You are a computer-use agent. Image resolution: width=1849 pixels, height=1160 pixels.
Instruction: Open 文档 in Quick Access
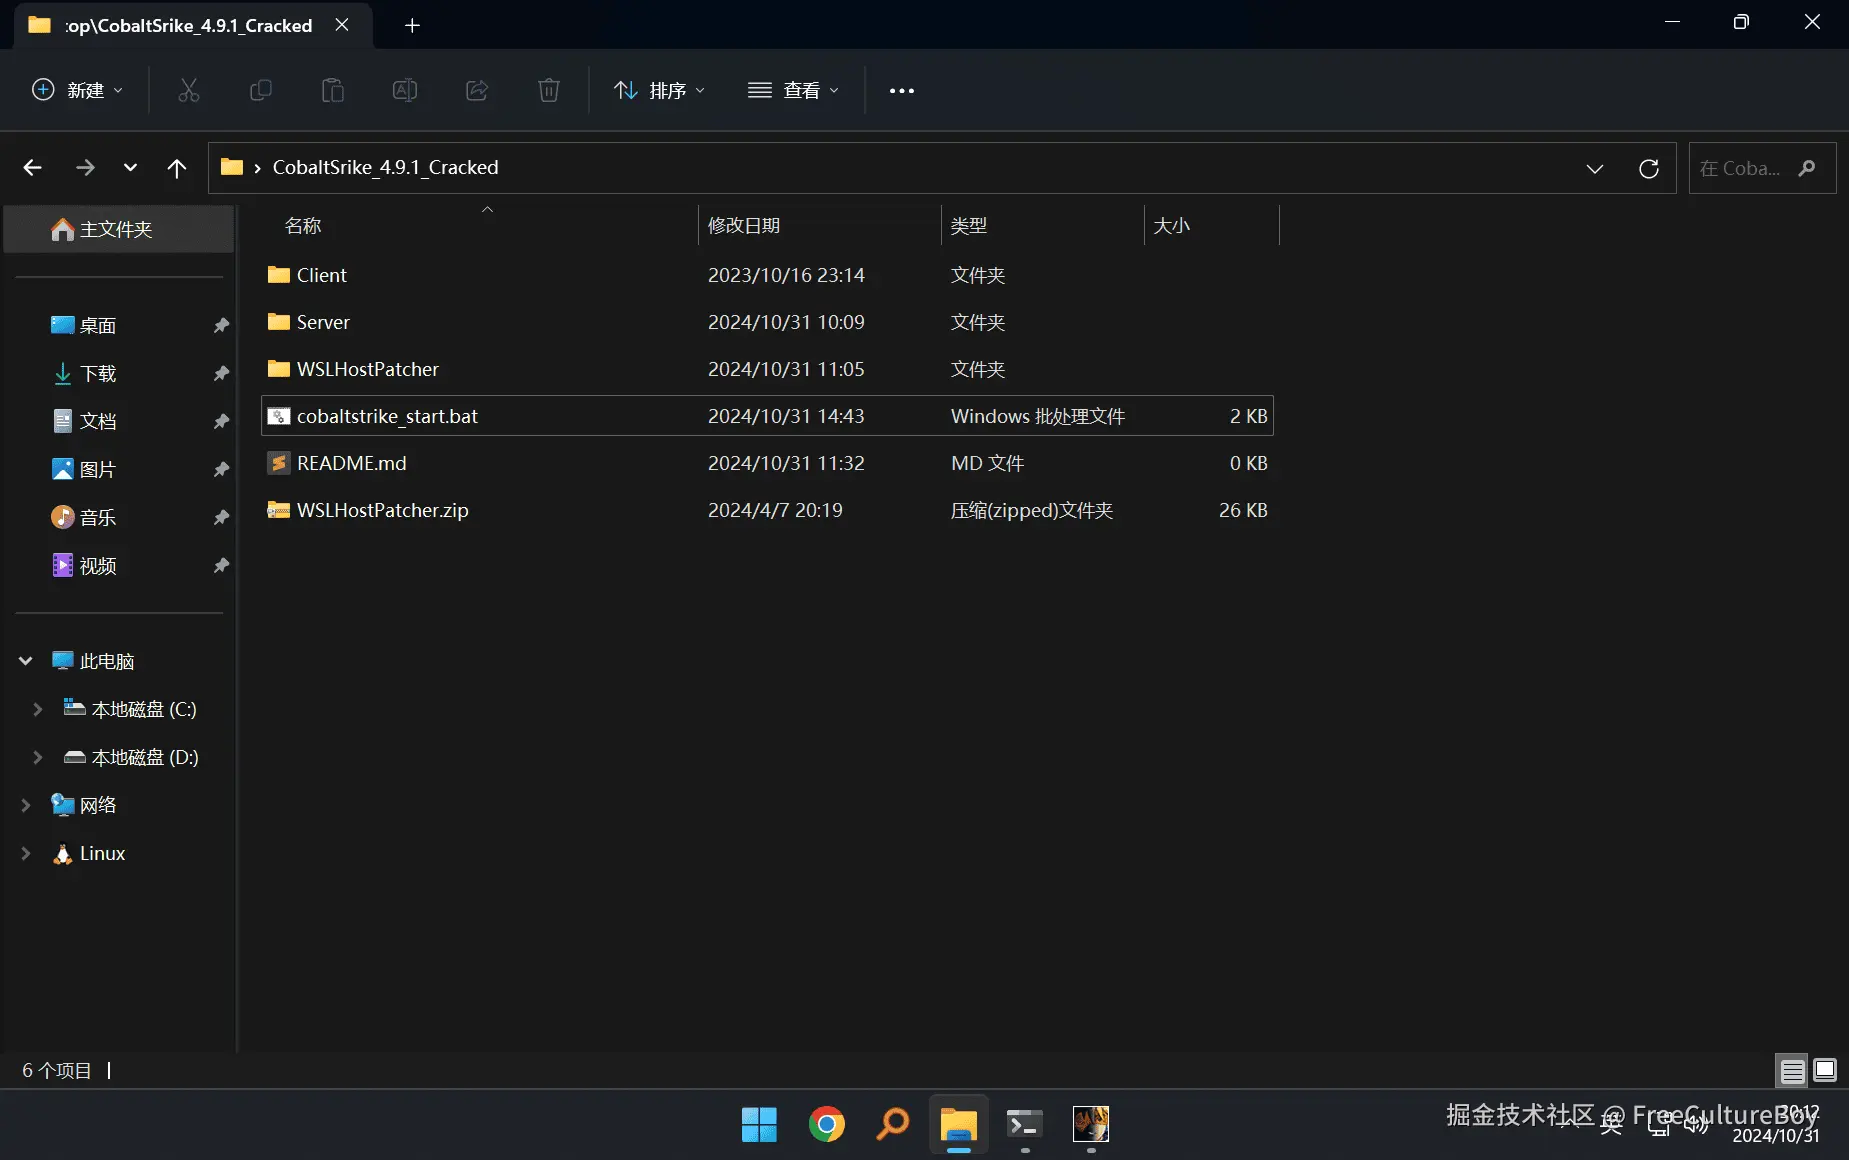point(97,421)
